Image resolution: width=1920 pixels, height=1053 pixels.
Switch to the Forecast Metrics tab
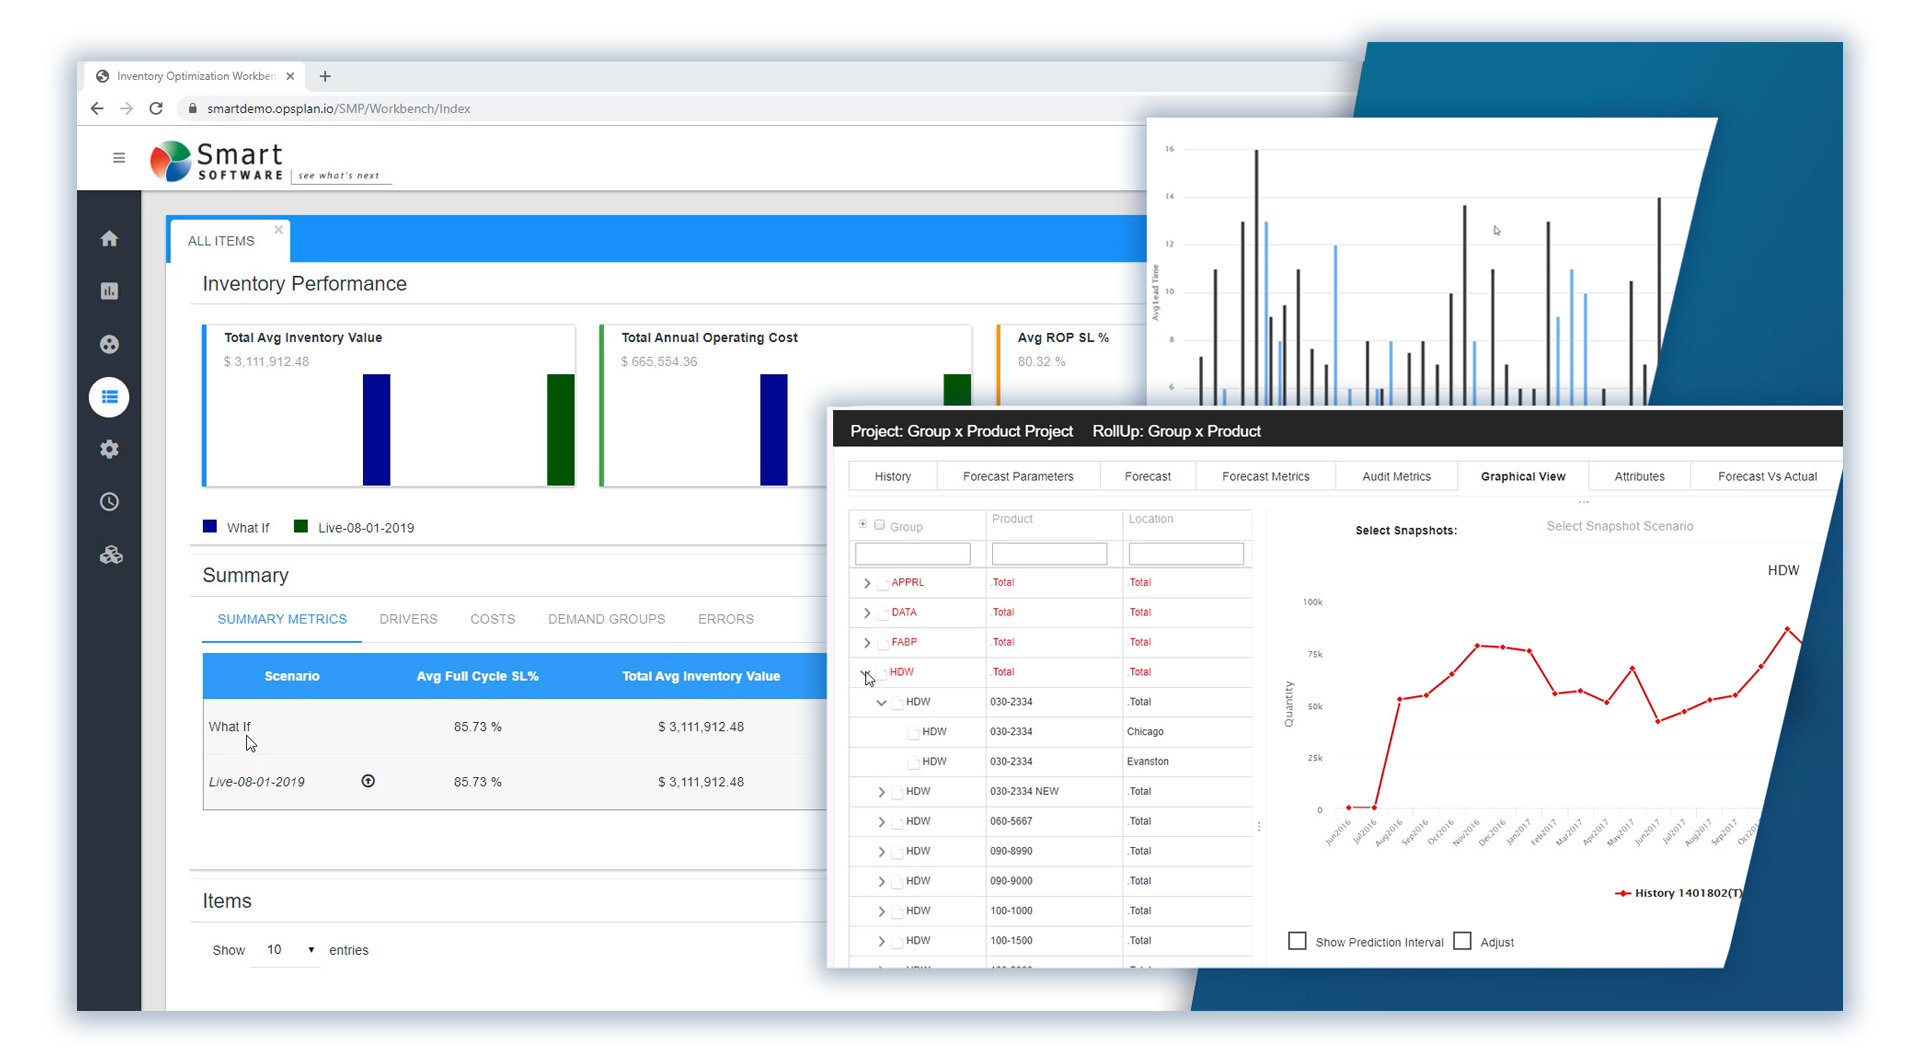(x=1265, y=477)
